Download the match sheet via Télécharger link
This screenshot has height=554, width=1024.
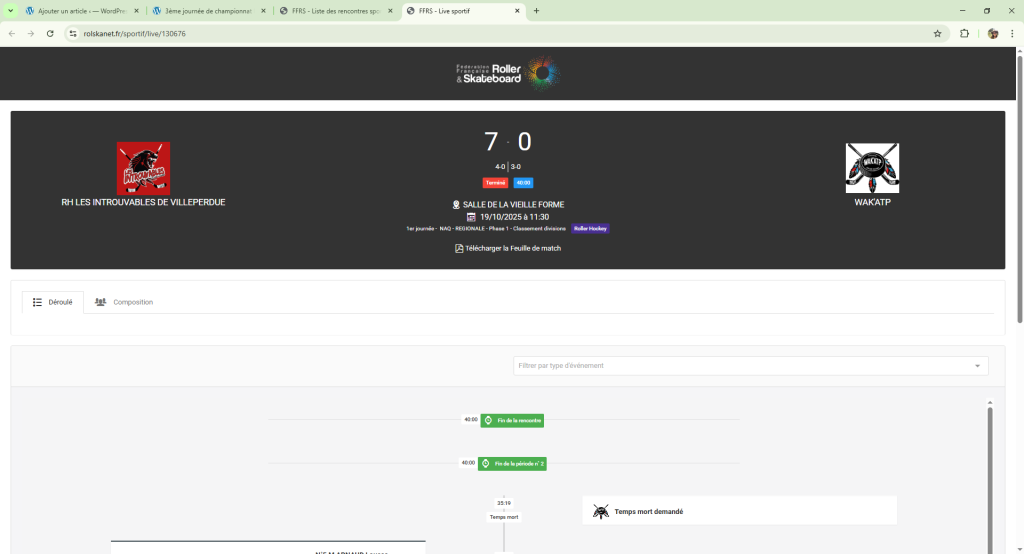click(x=512, y=248)
